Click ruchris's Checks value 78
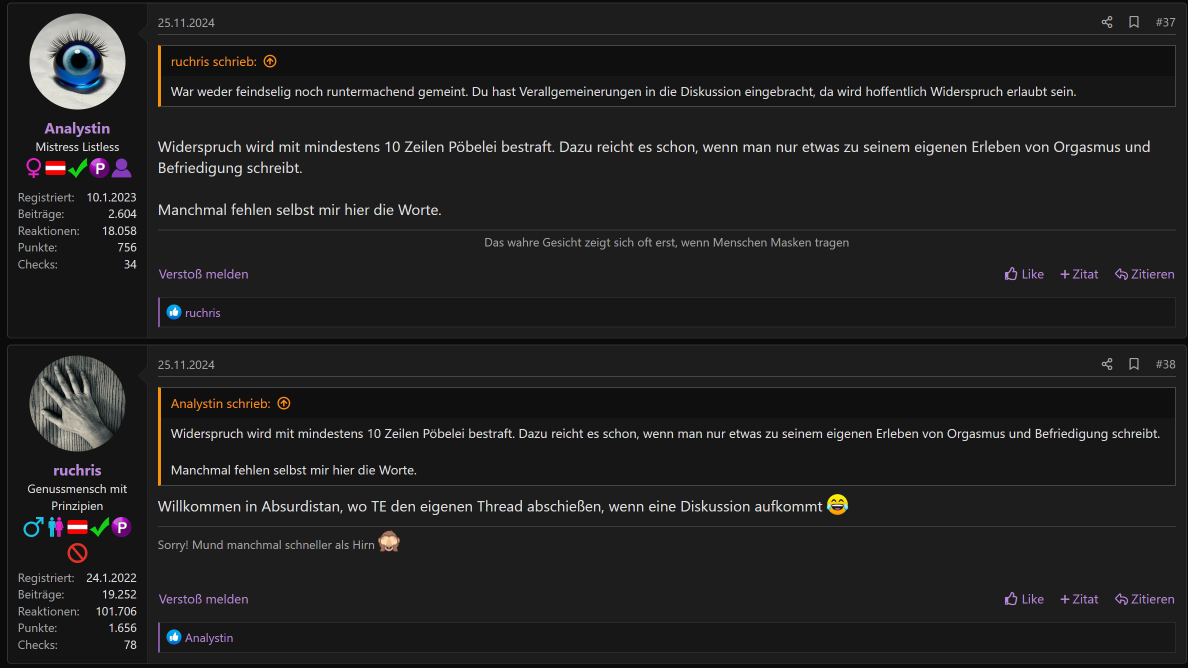Viewport: 1188px width, 668px height. click(130, 645)
